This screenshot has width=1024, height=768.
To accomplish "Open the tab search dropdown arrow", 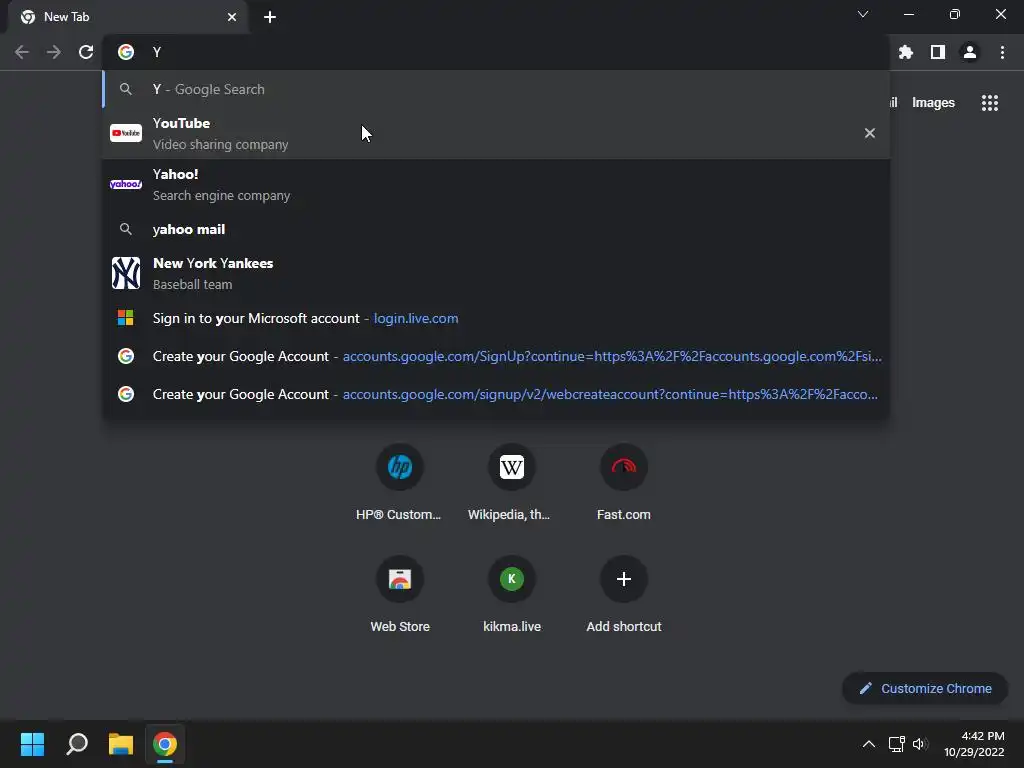I will click(863, 14).
